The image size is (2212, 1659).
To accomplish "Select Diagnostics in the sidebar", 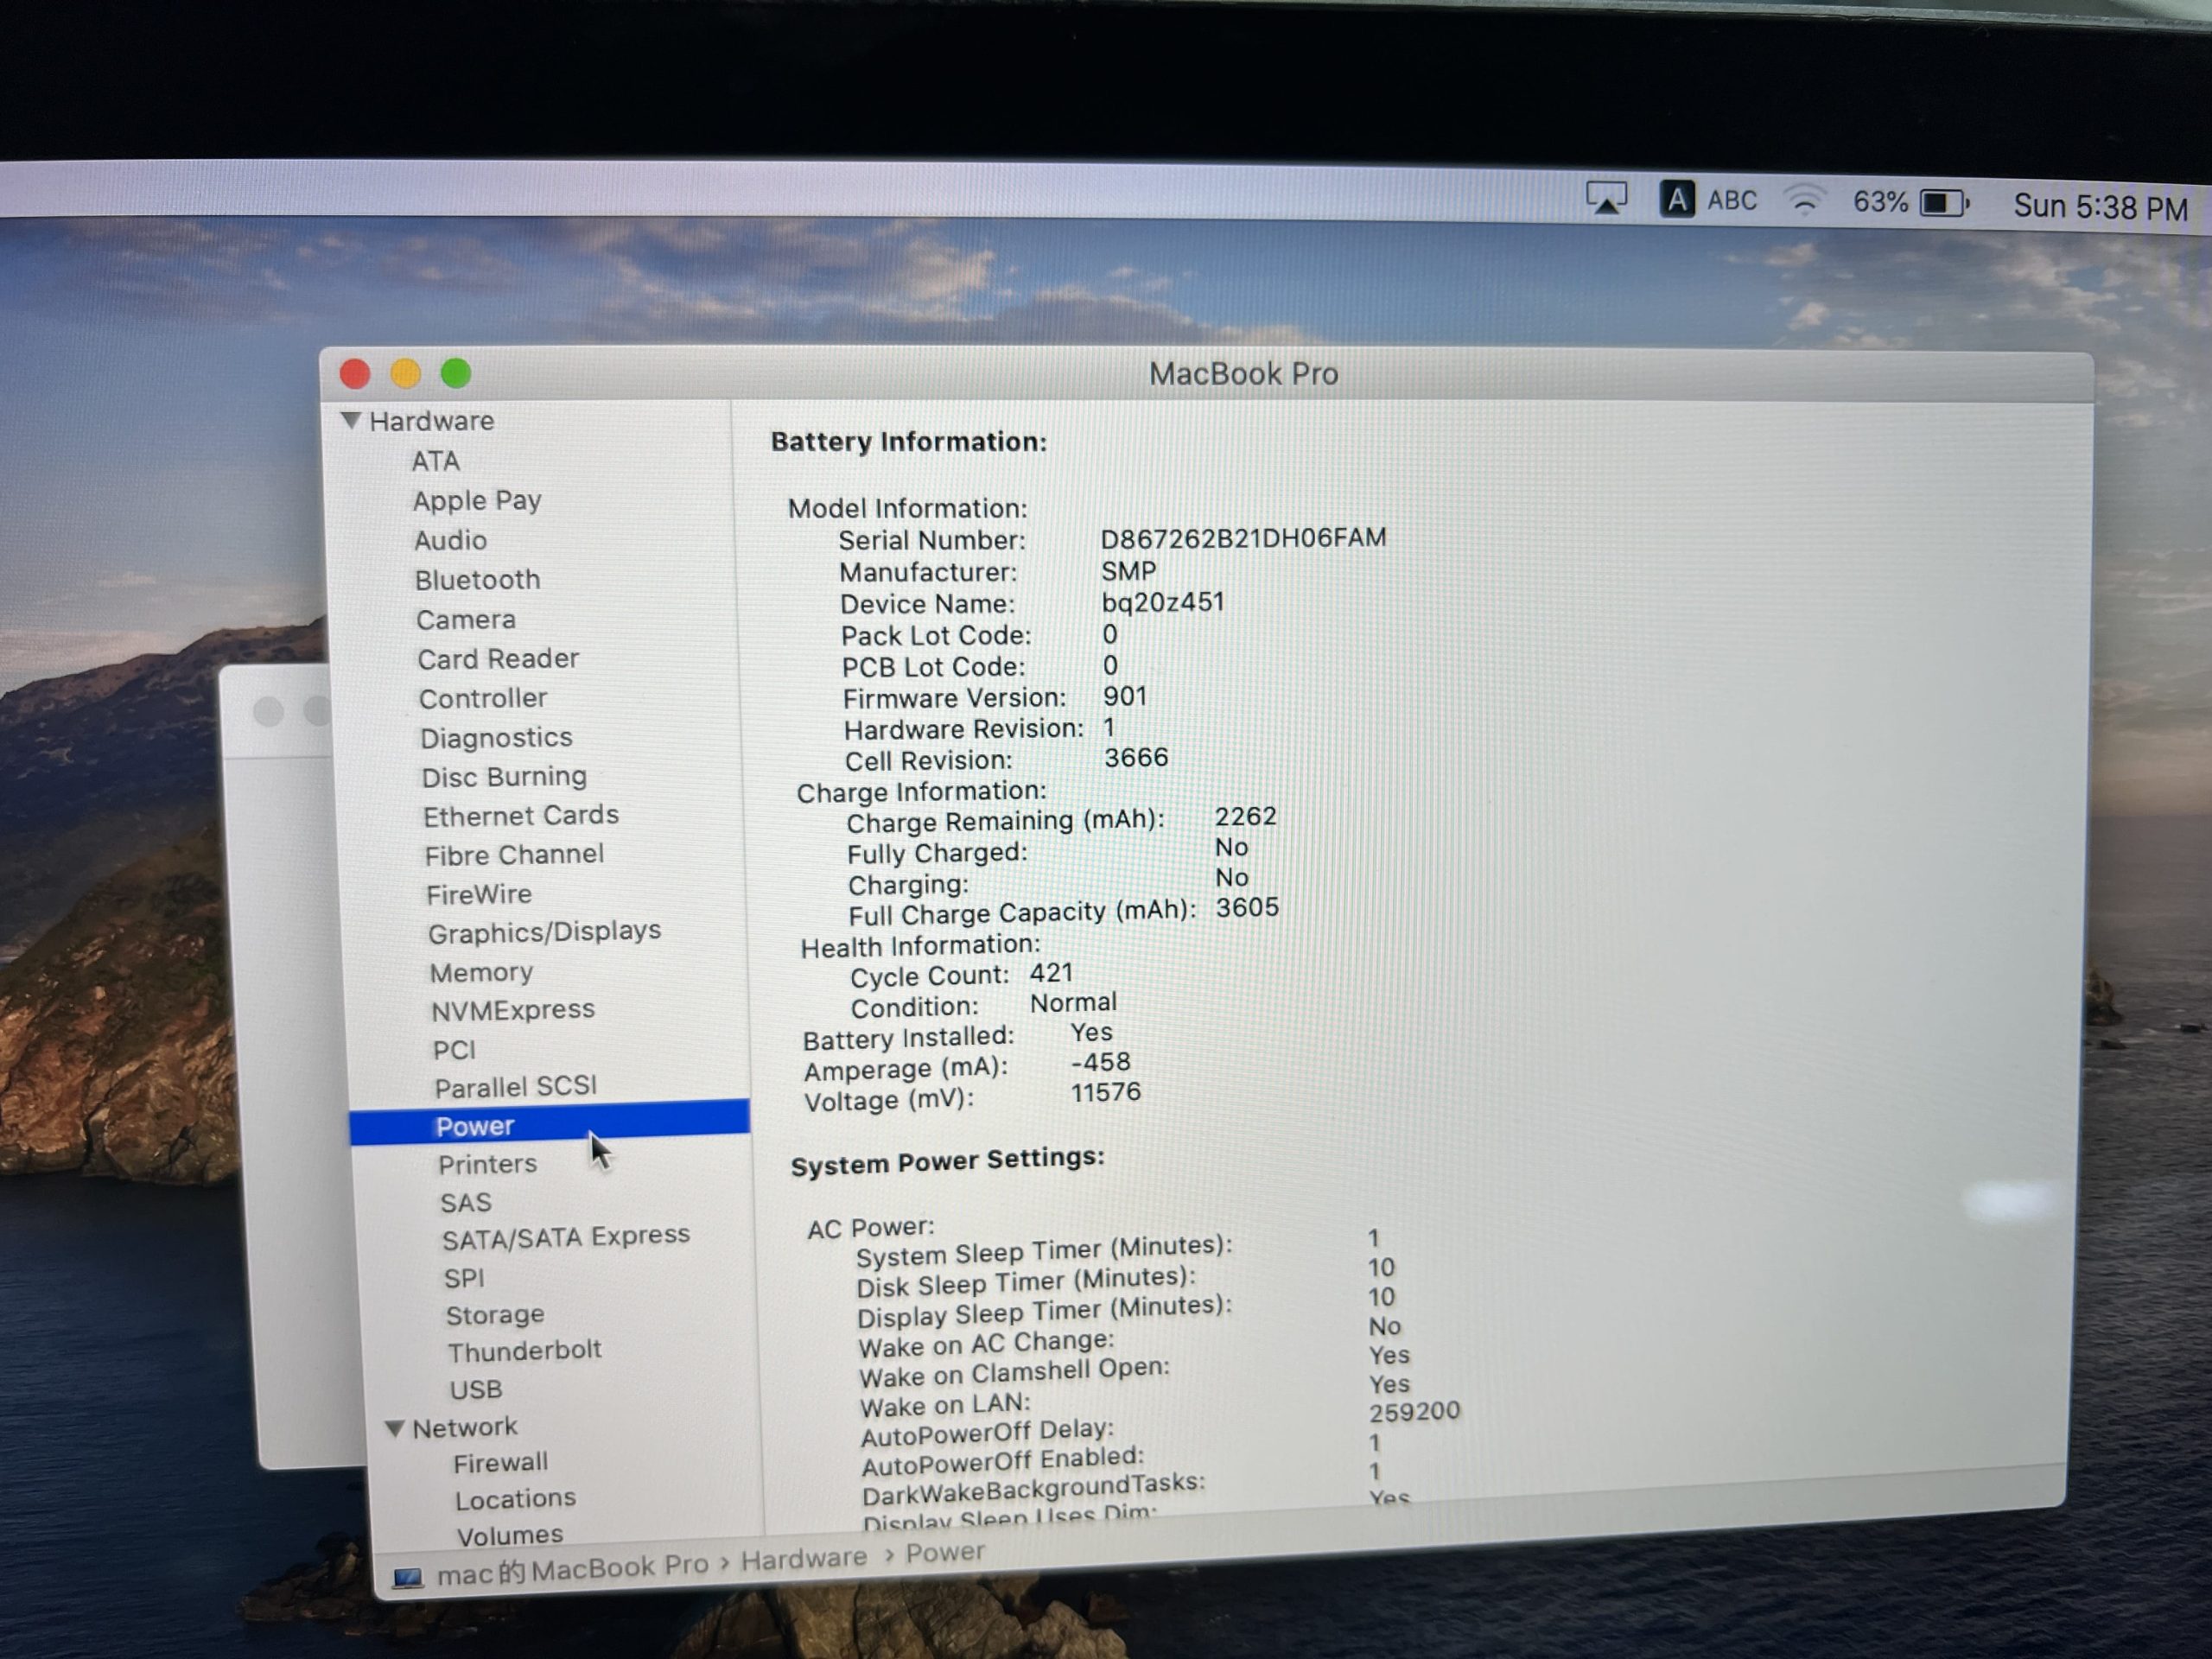I will pos(496,738).
